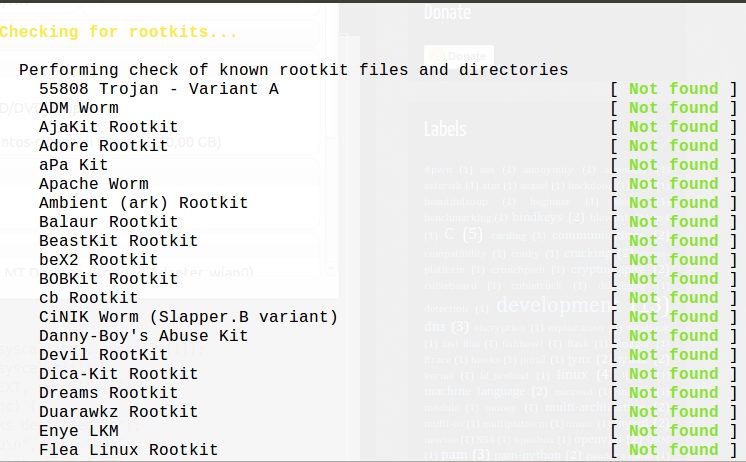
Task: Select the 'C (5)' label link
Action: 463,234
